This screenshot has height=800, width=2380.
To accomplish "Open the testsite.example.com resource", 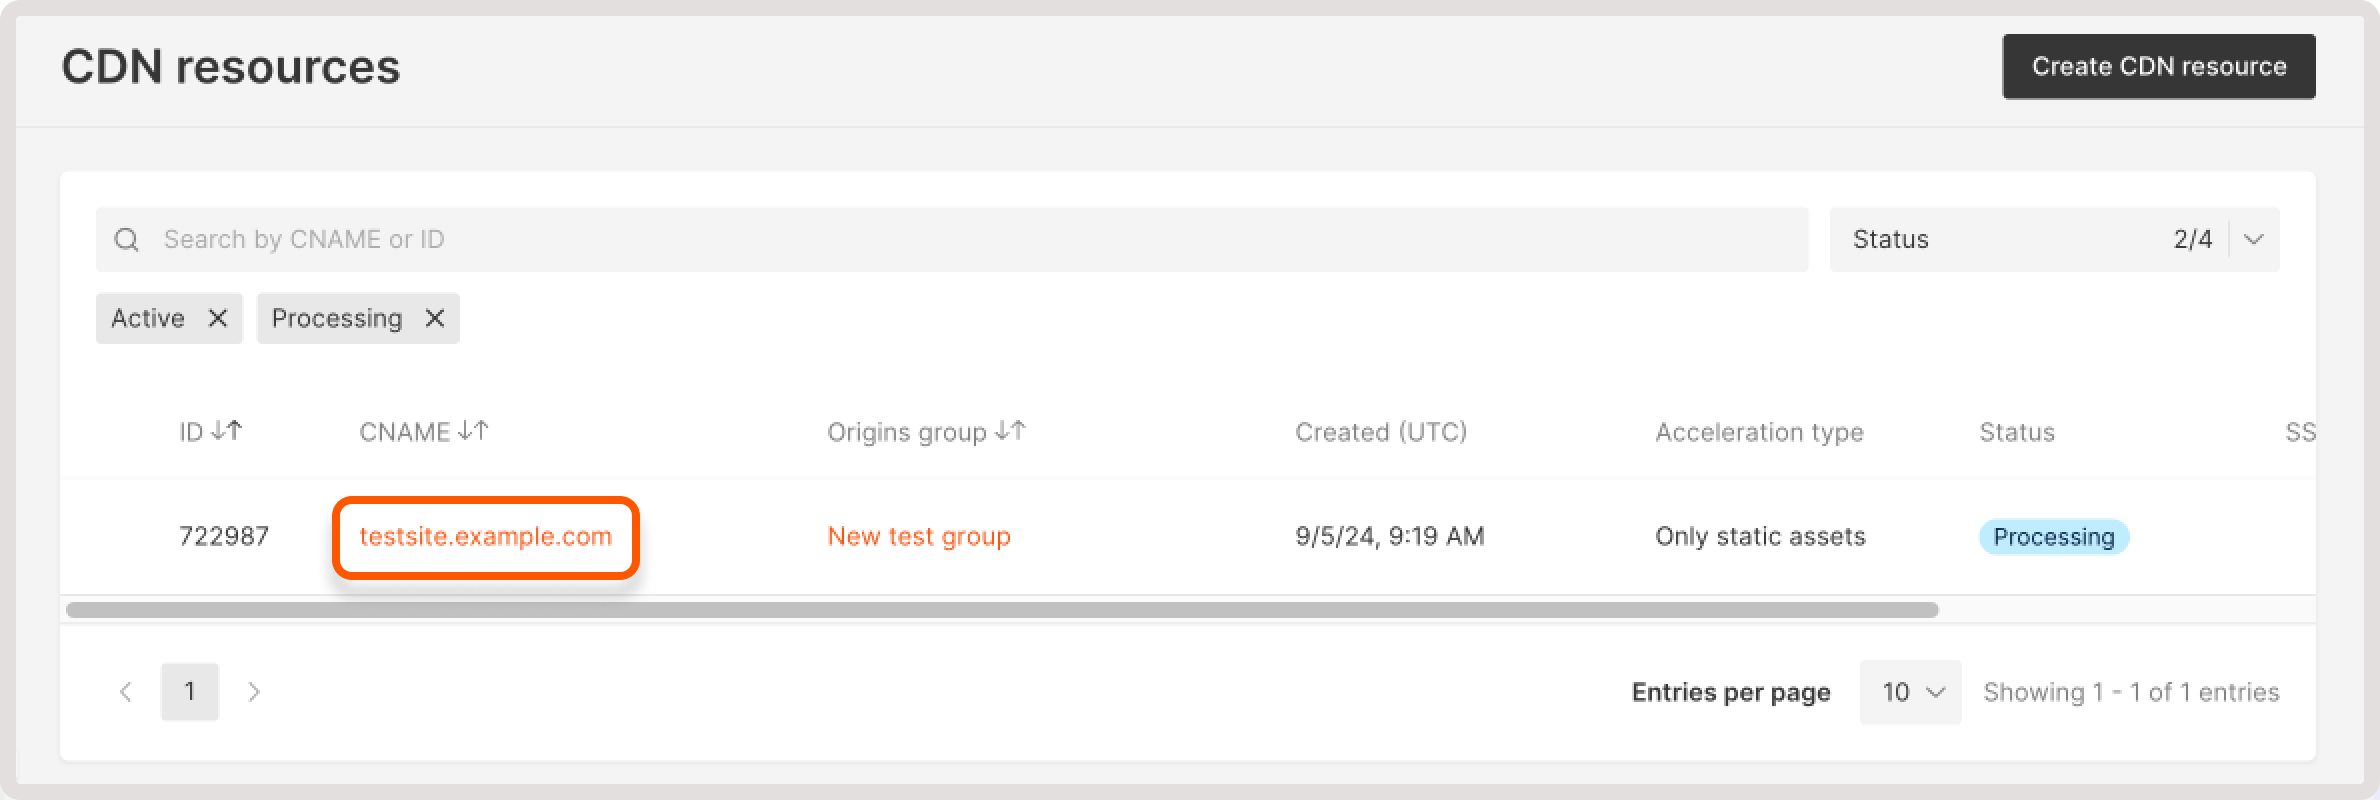I will [485, 536].
